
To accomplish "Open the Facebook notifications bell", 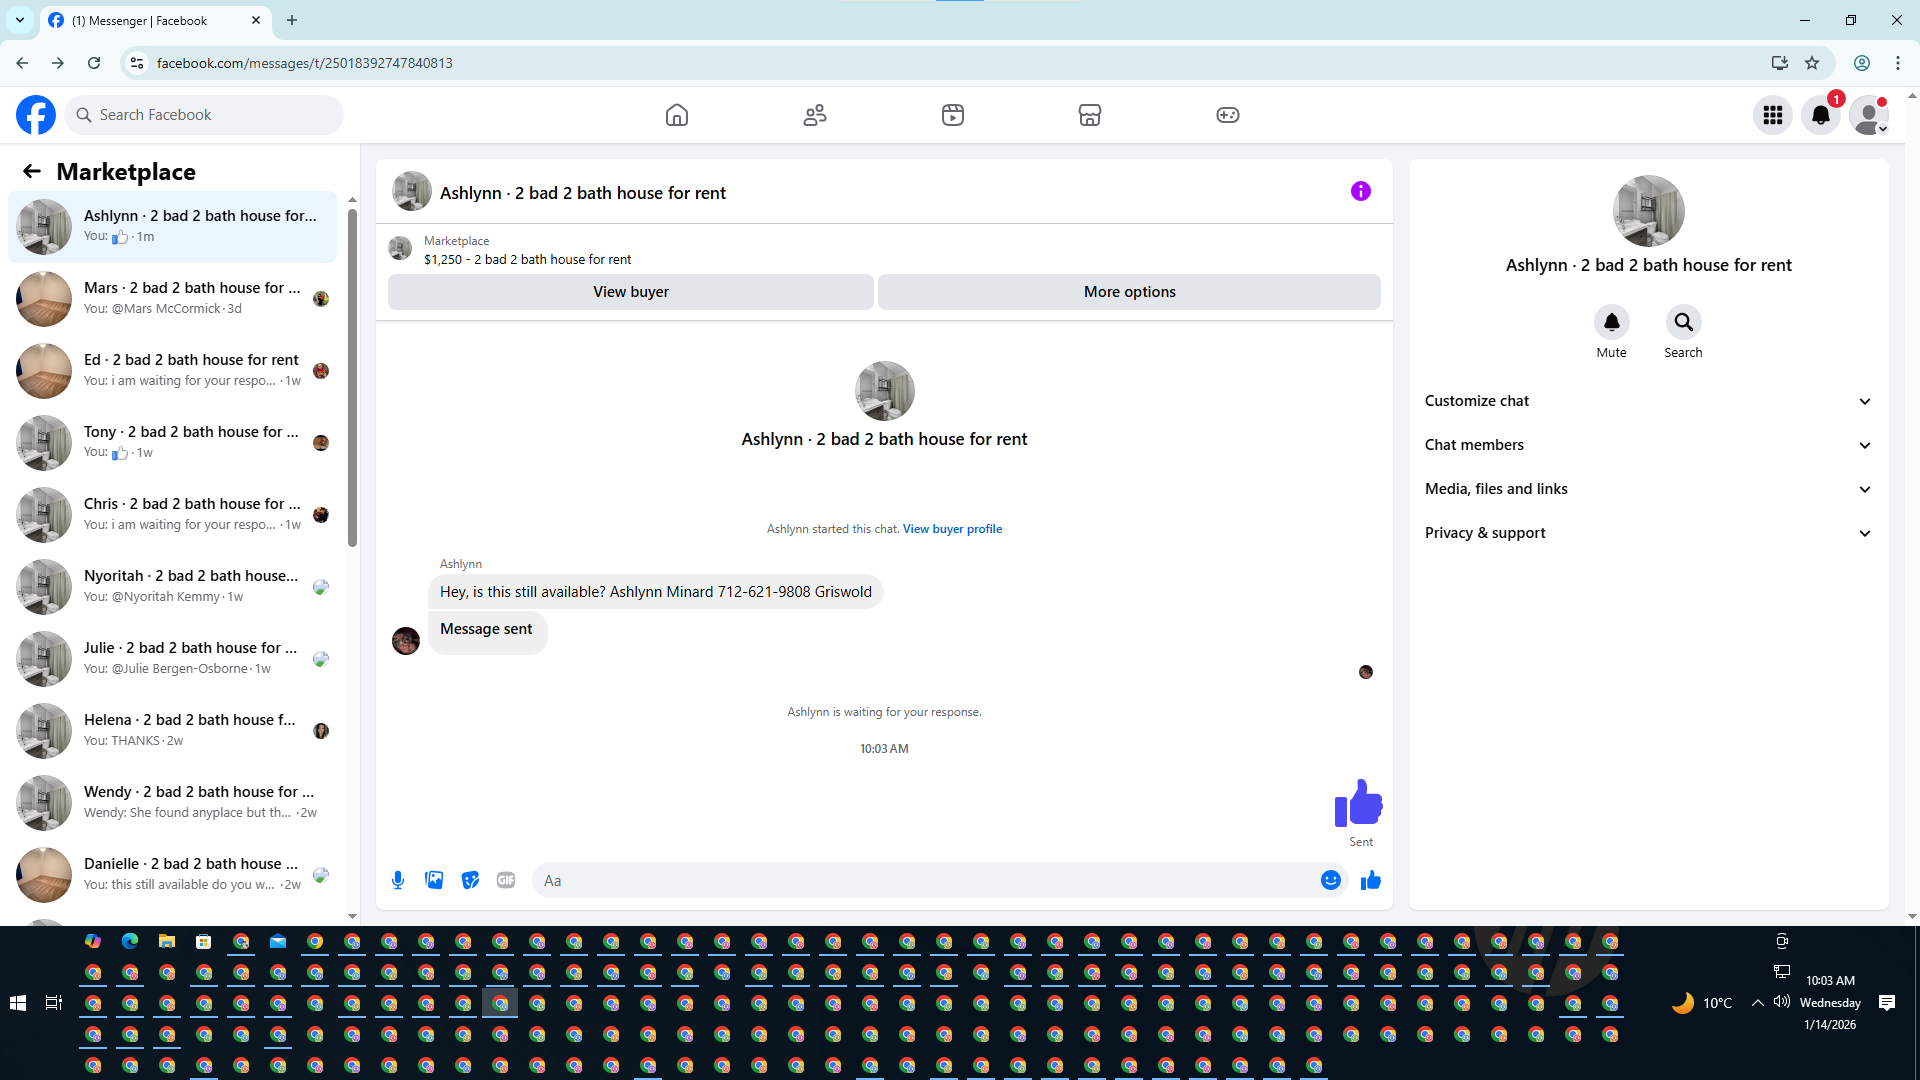I will coord(1821,115).
